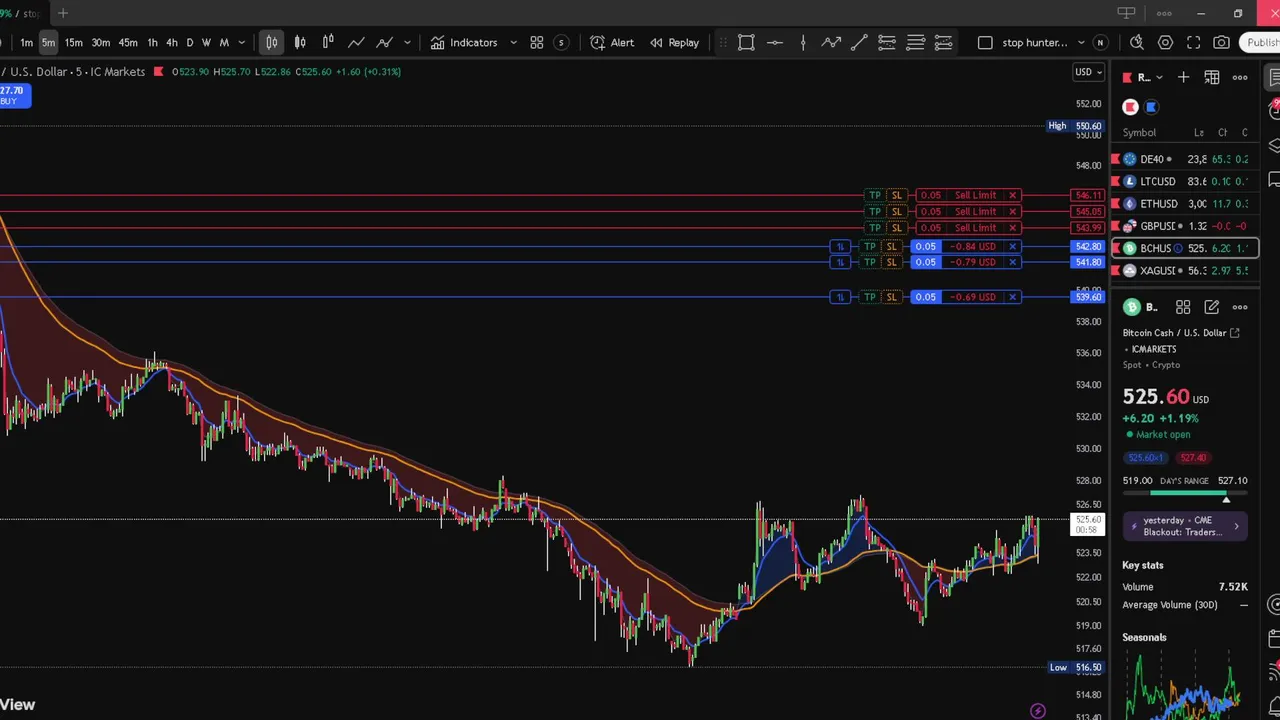The image size is (1280, 720).
Task: Switch to the 1h timeframe
Action: click(152, 42)
